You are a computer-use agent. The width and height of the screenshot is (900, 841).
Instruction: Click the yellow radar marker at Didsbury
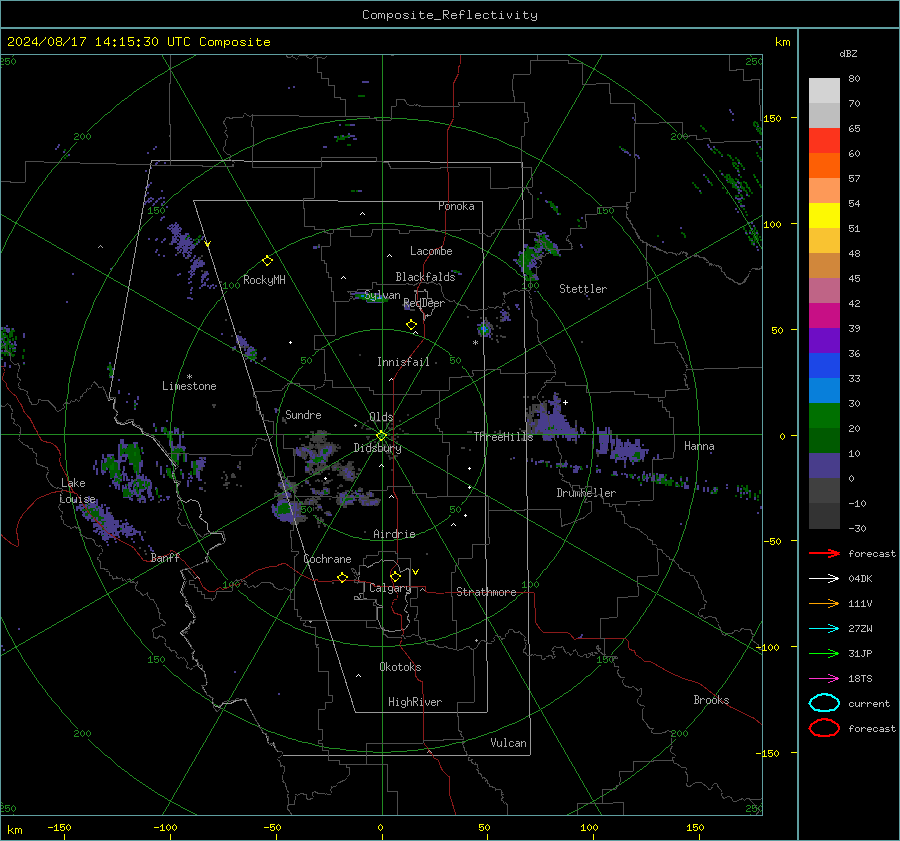click(x=381, y=436)
